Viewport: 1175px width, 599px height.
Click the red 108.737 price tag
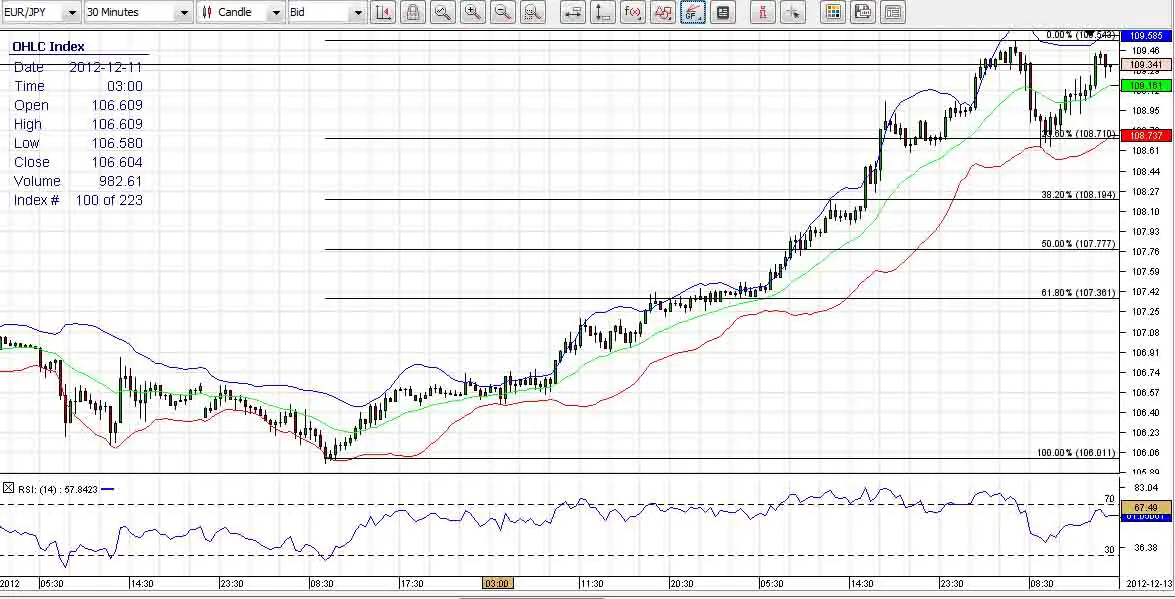coord(1146,135)
